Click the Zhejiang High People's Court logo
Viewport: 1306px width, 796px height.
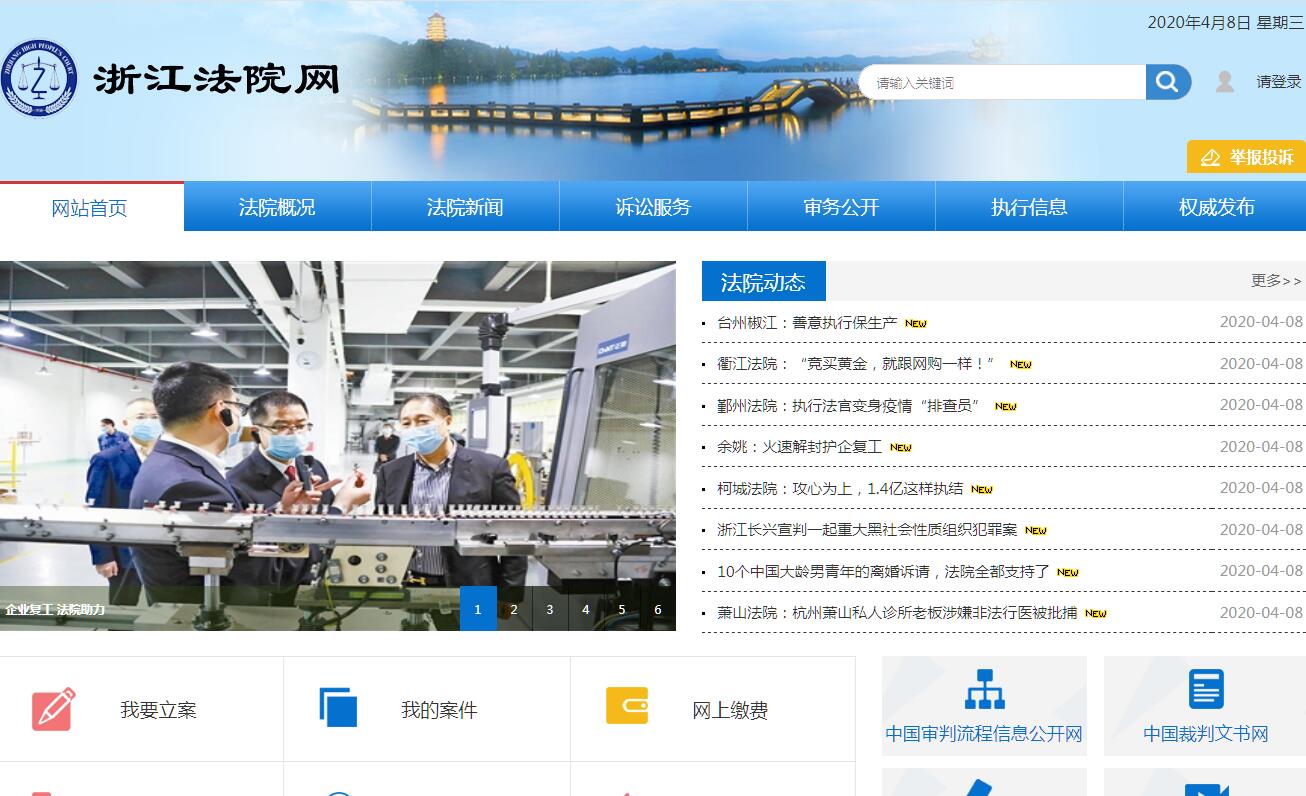(39, 79)
